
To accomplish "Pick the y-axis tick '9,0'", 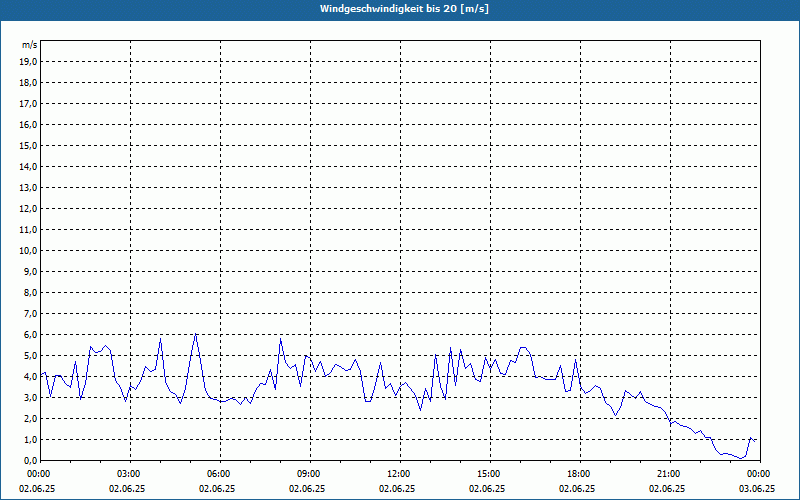I will 31,271.
